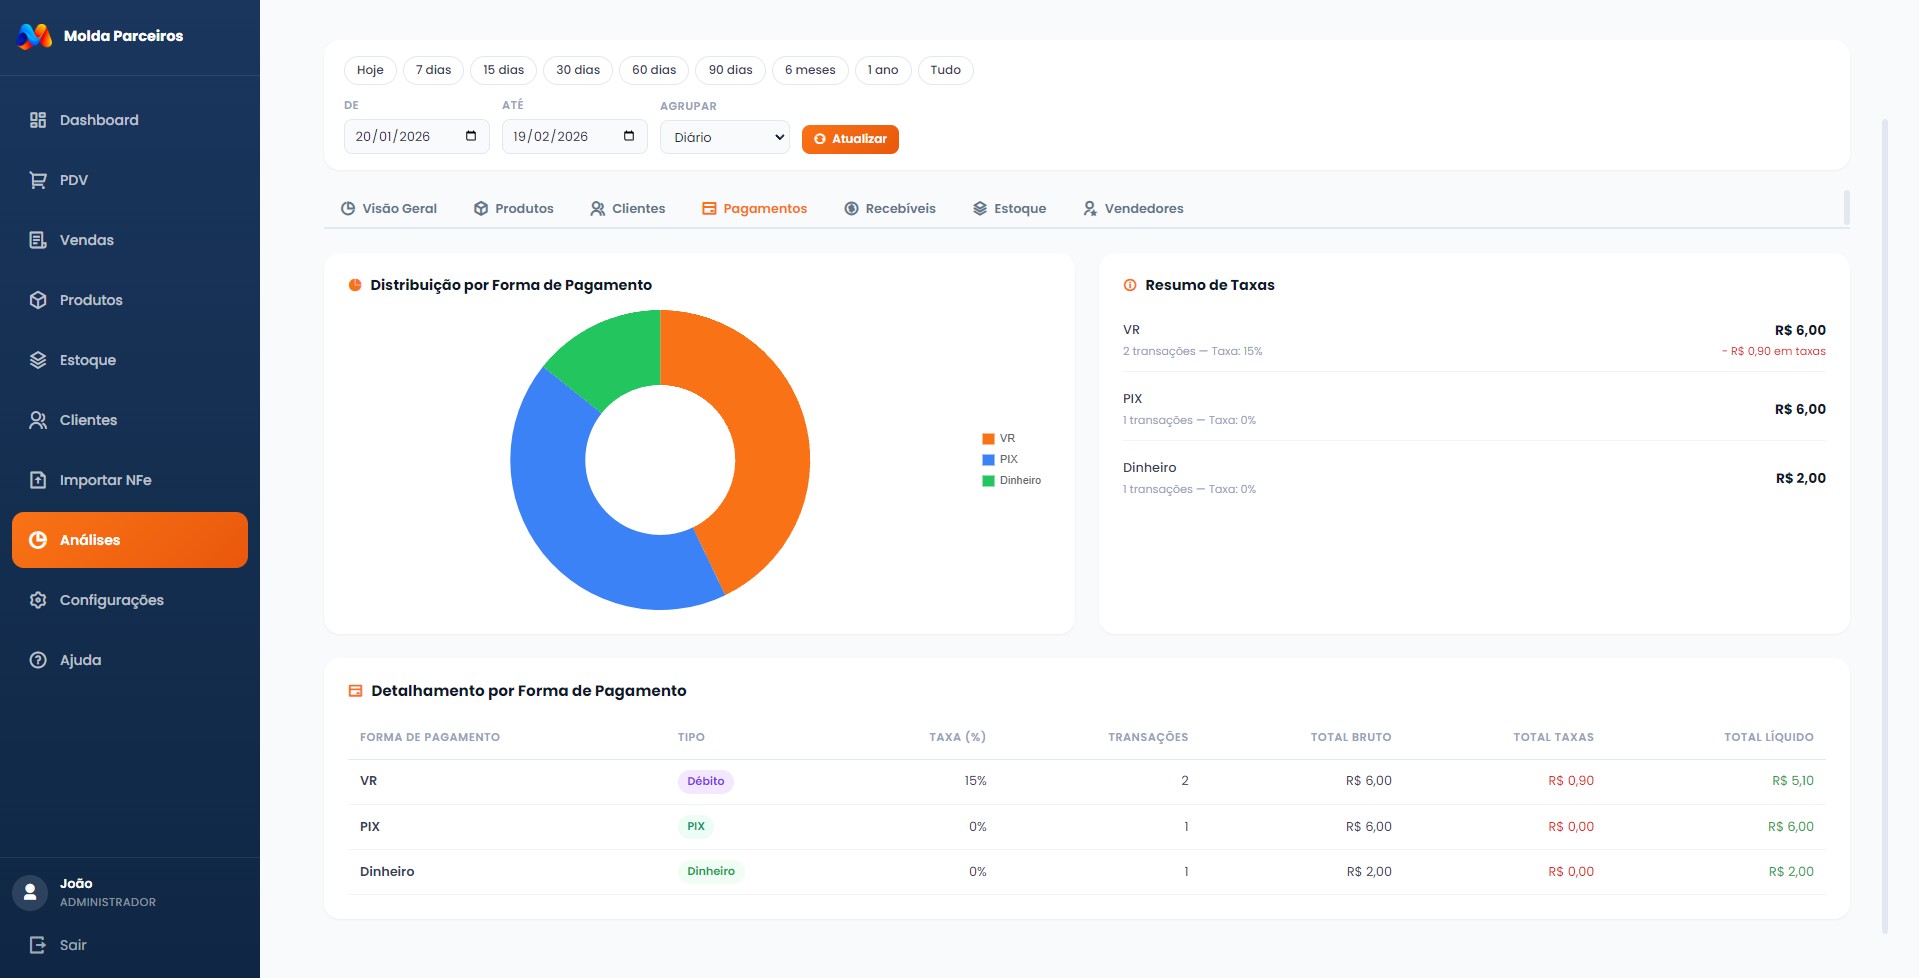
Task: Click the Estoque layers icon in sidebar
Action: [38, 360]
